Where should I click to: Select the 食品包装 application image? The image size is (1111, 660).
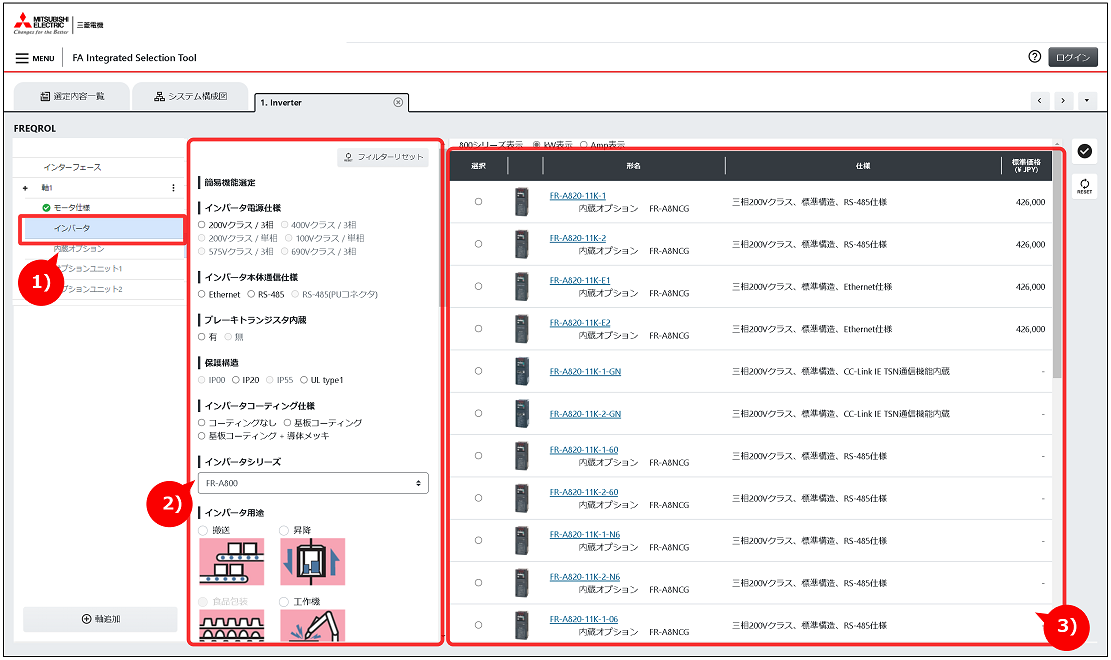231,625
